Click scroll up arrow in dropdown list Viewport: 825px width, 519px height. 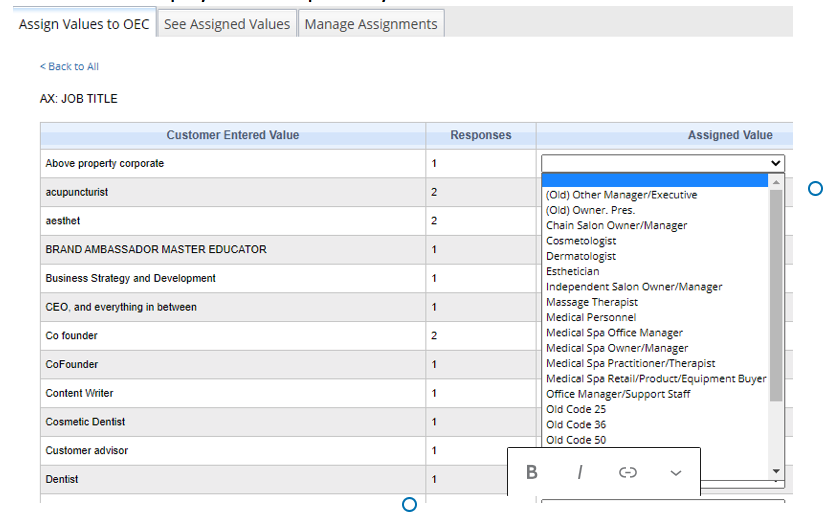tap(776, 181)
